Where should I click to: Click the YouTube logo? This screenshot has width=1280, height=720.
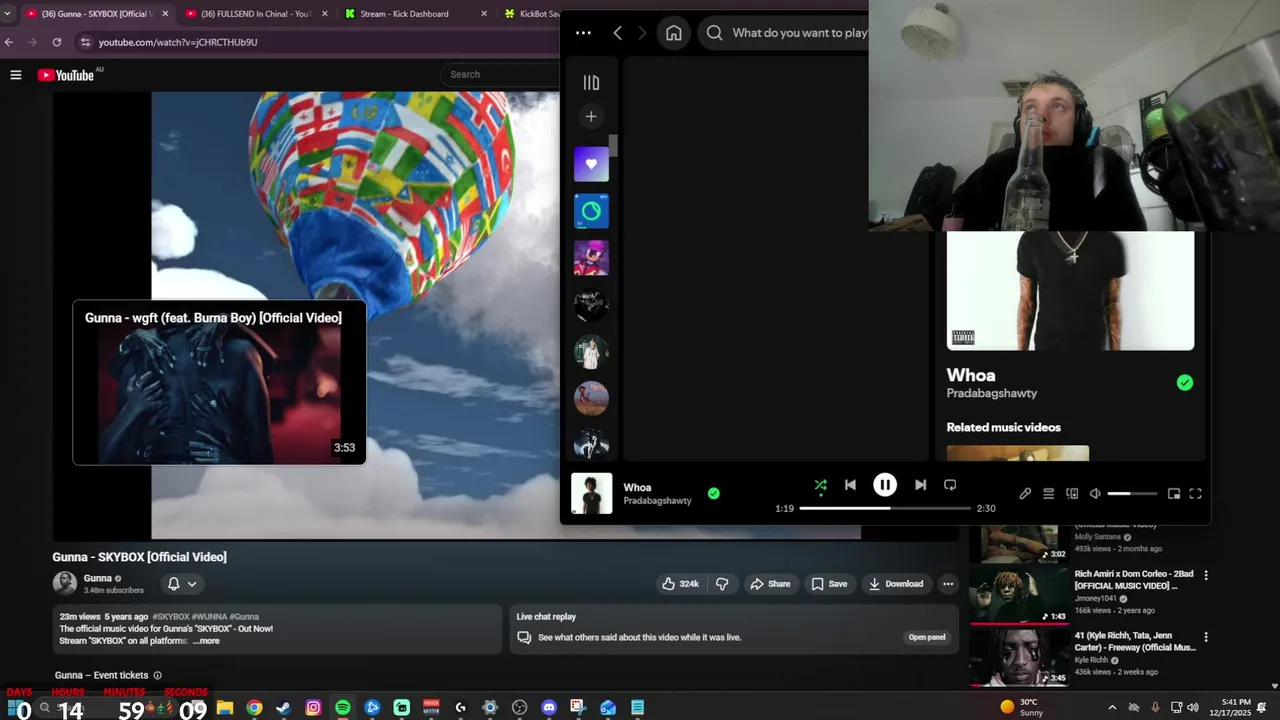(66, 75)
